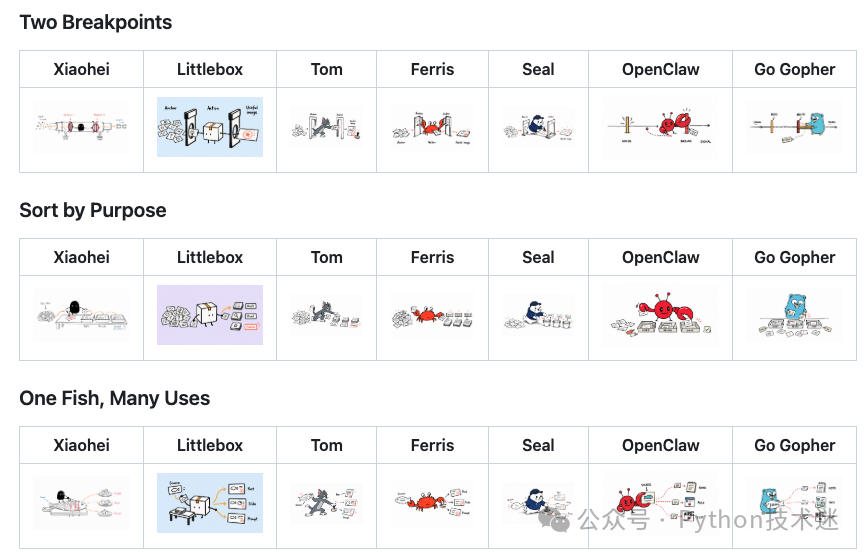This screenshot has height=554, width=866.
Task: Open the Littlebox Two Breakpoints blue image
Action: point(210,127)
